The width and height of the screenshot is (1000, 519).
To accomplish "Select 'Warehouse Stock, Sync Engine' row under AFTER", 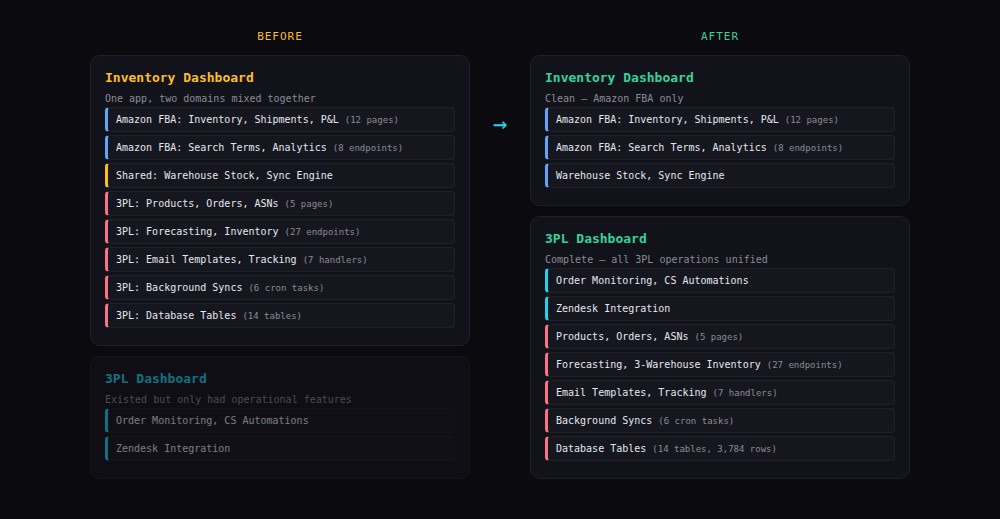I will (720, 175).
